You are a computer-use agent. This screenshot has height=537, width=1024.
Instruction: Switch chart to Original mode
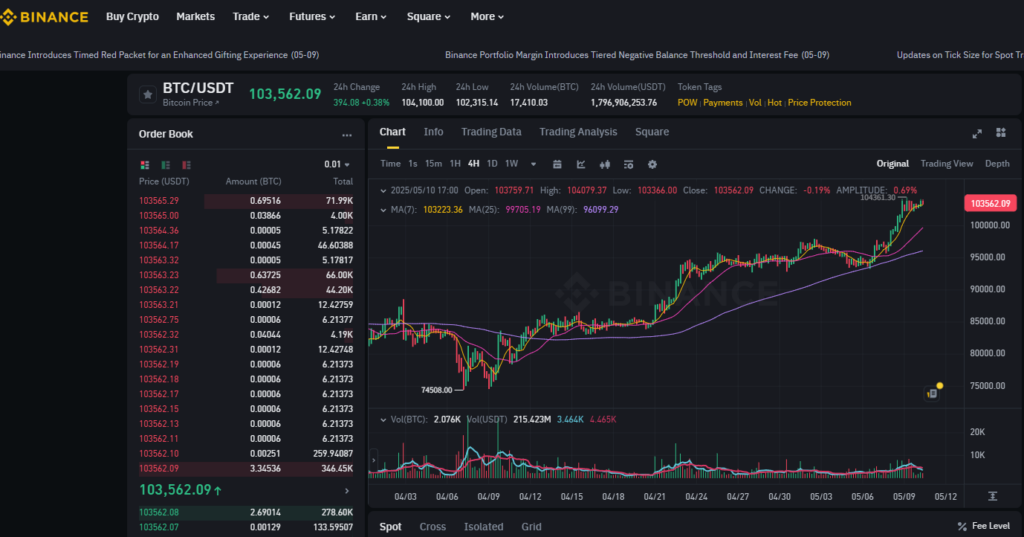(x=892, y=164)
